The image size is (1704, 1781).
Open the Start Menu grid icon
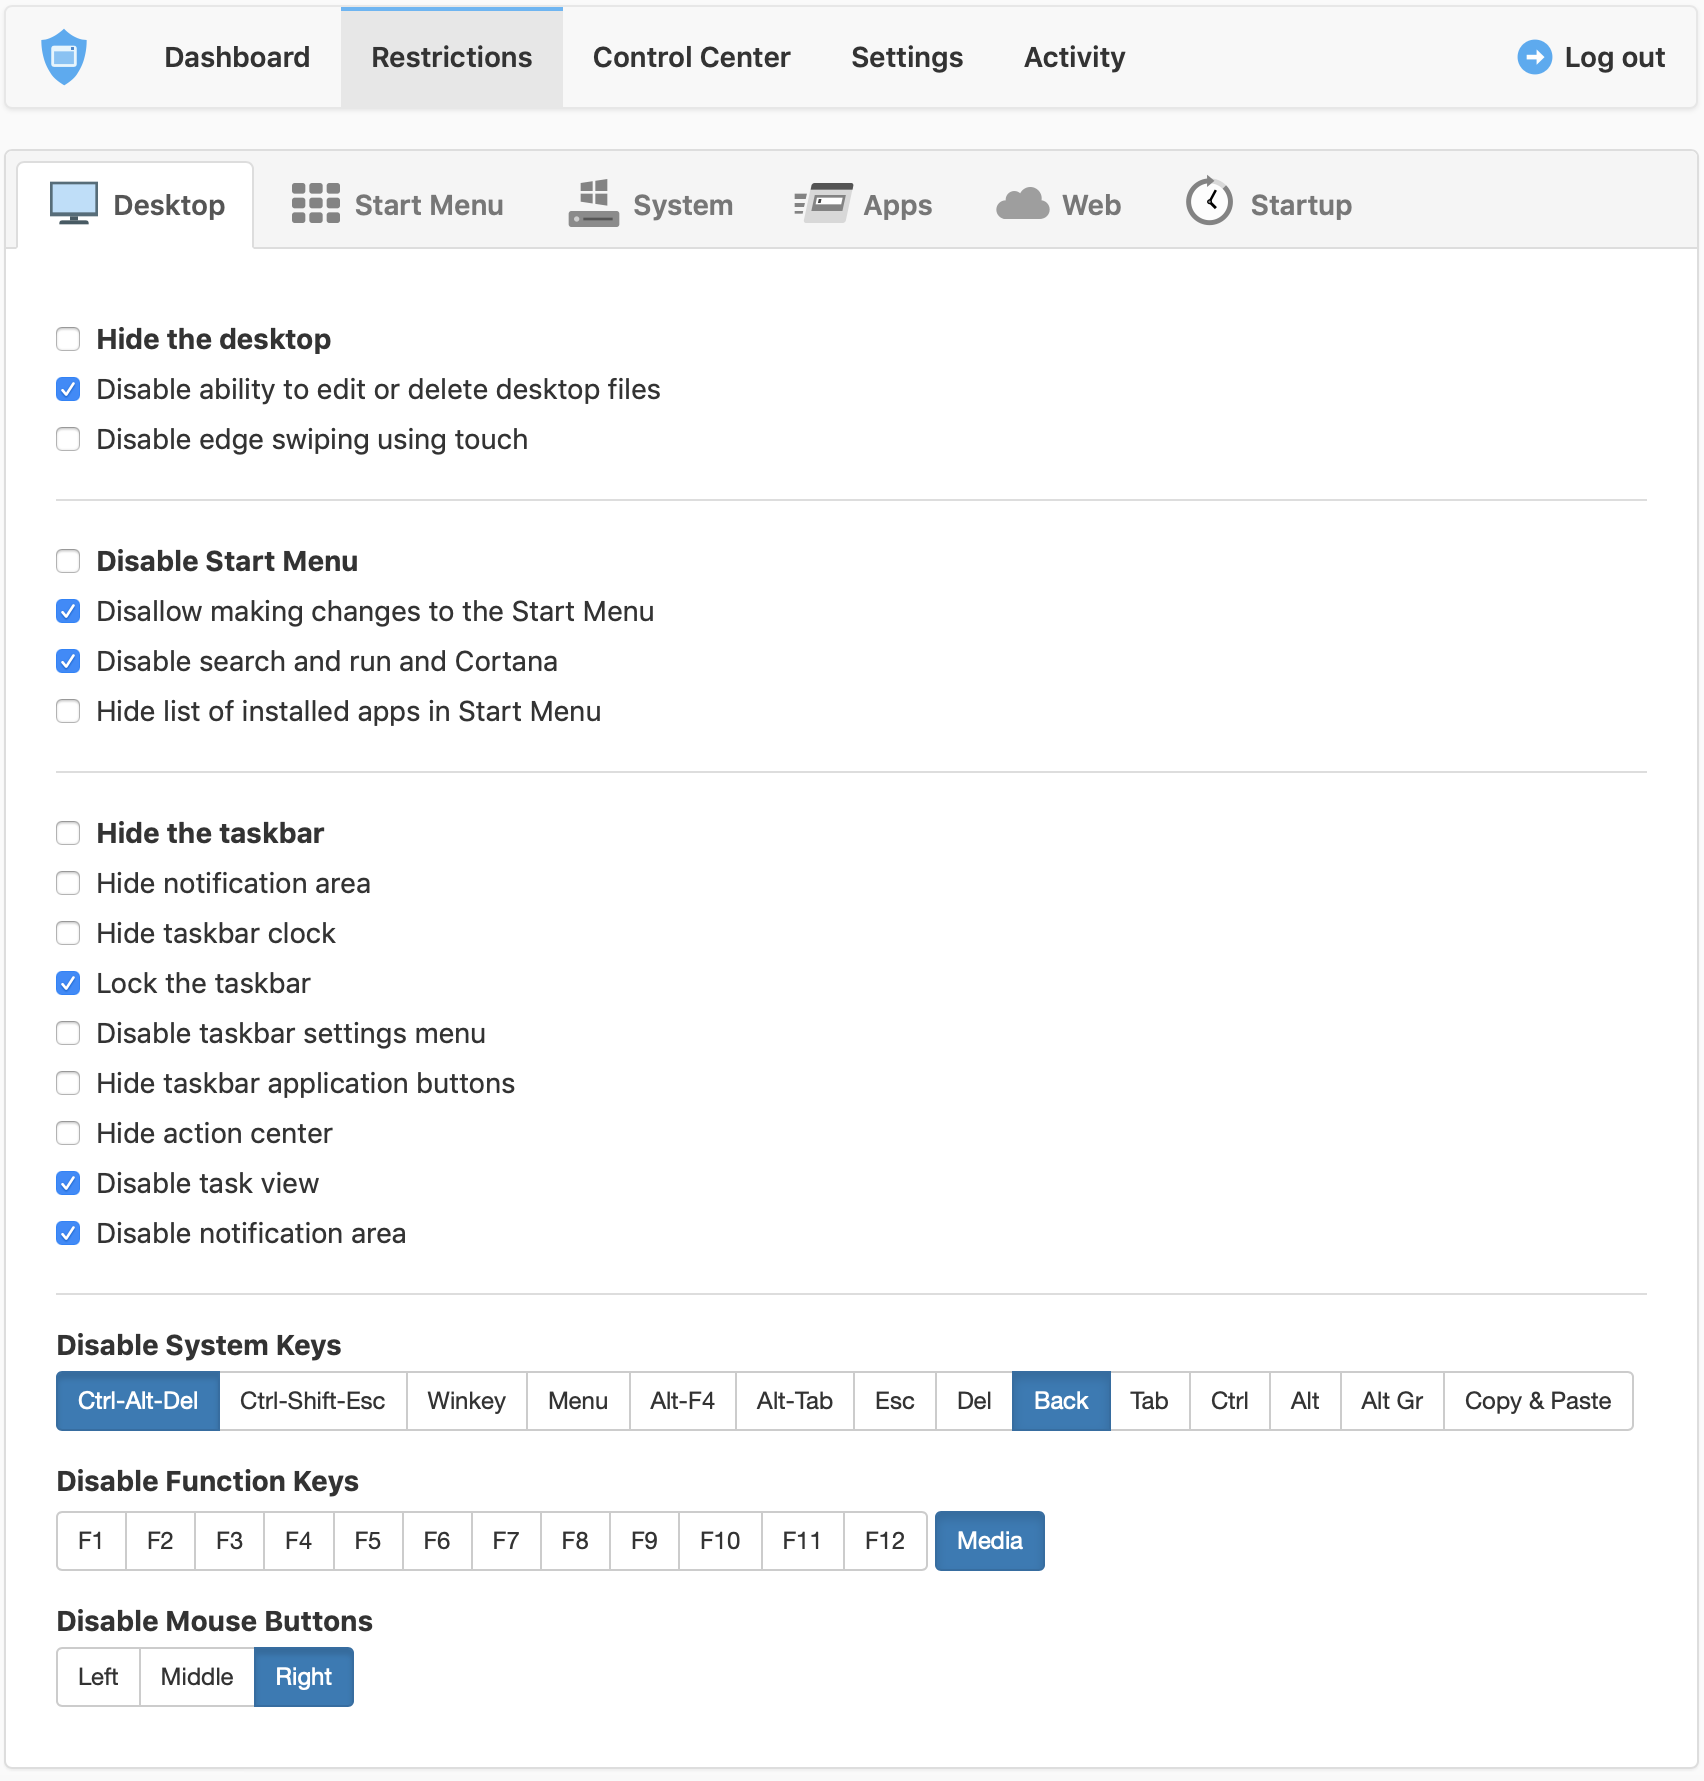coord(316,204)
